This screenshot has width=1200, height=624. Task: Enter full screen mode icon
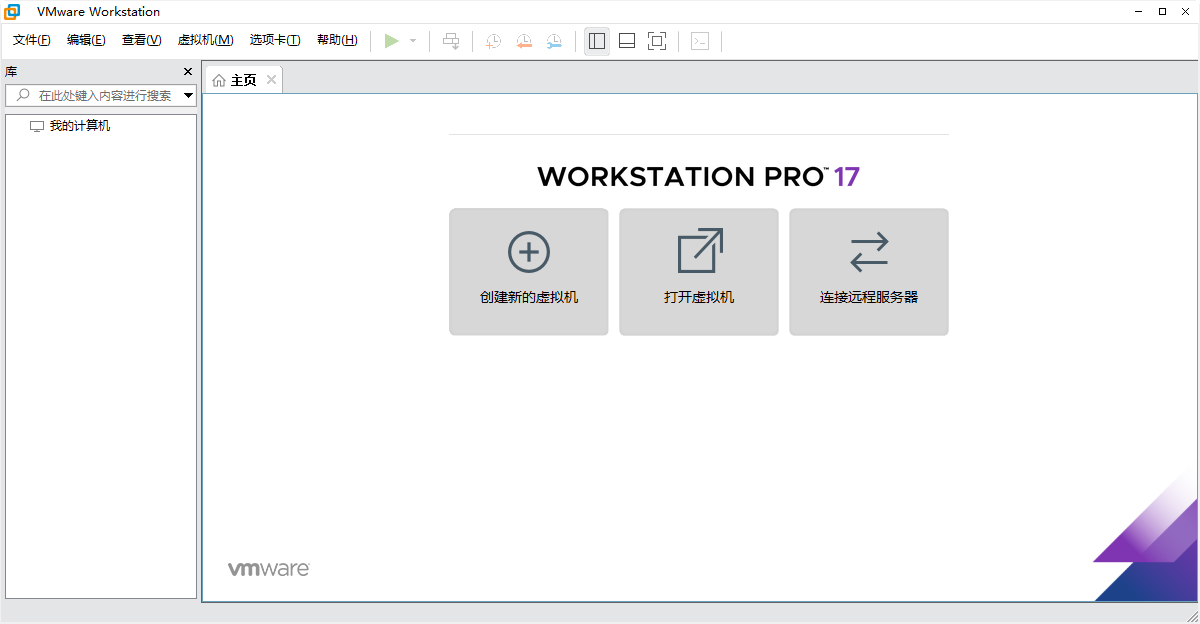pyautogui.click(x=657, y=41)
